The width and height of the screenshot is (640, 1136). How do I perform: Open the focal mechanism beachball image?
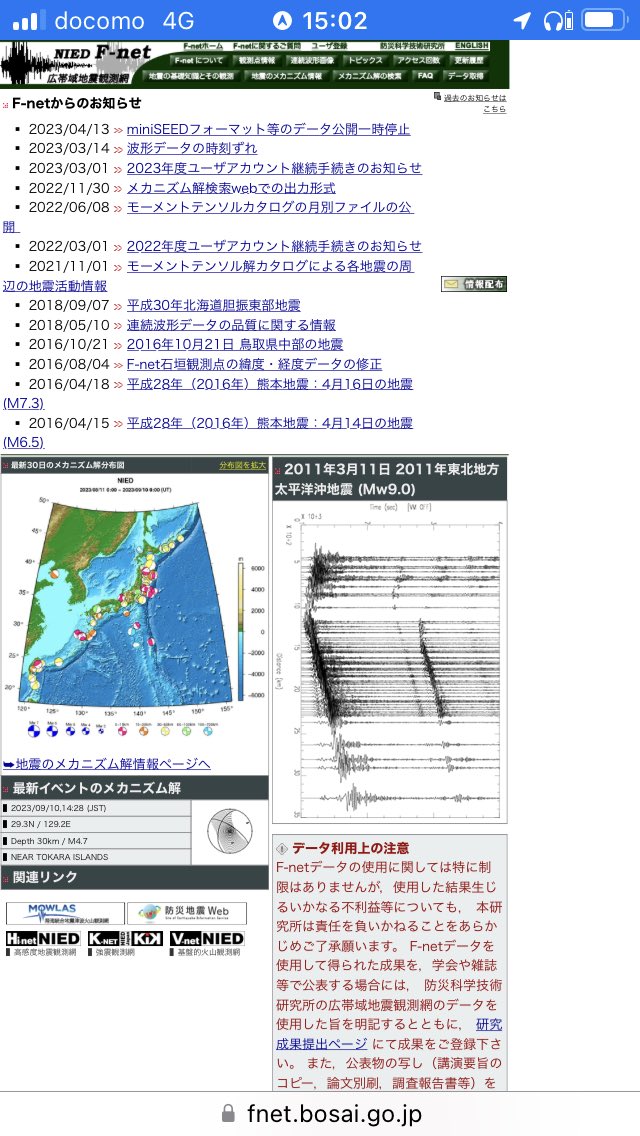pyautogui.click(x=230, y=831)
